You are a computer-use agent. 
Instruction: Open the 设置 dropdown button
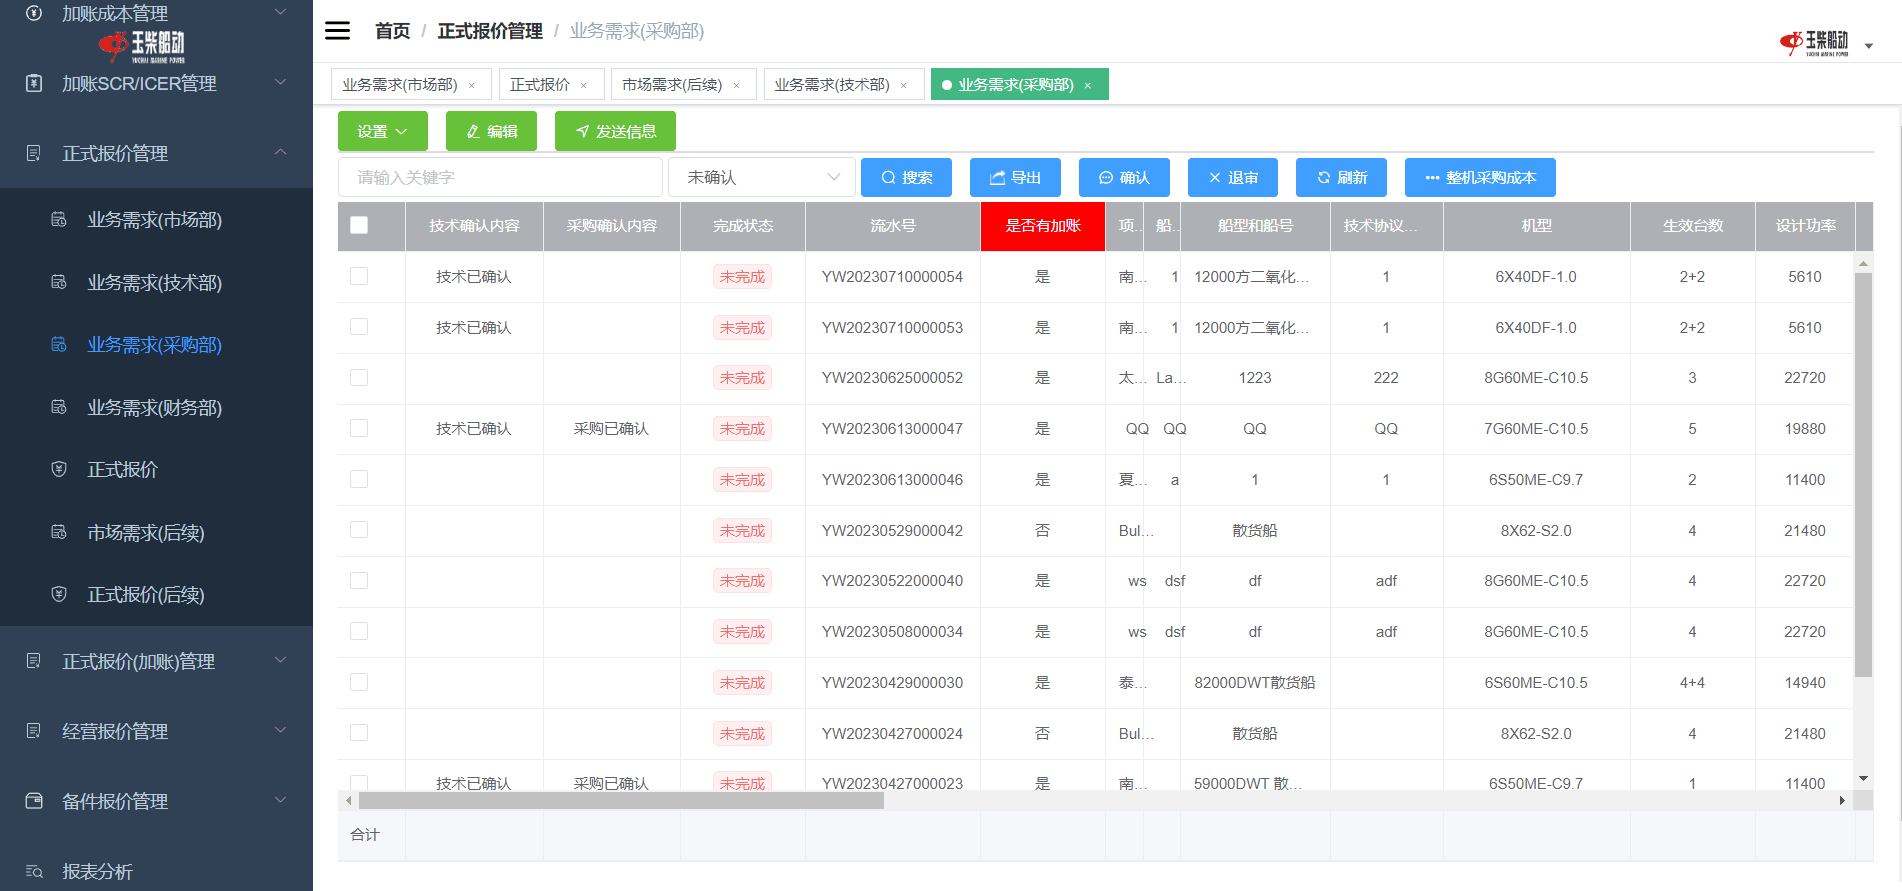pyautogui.click(x=382, y=131)
